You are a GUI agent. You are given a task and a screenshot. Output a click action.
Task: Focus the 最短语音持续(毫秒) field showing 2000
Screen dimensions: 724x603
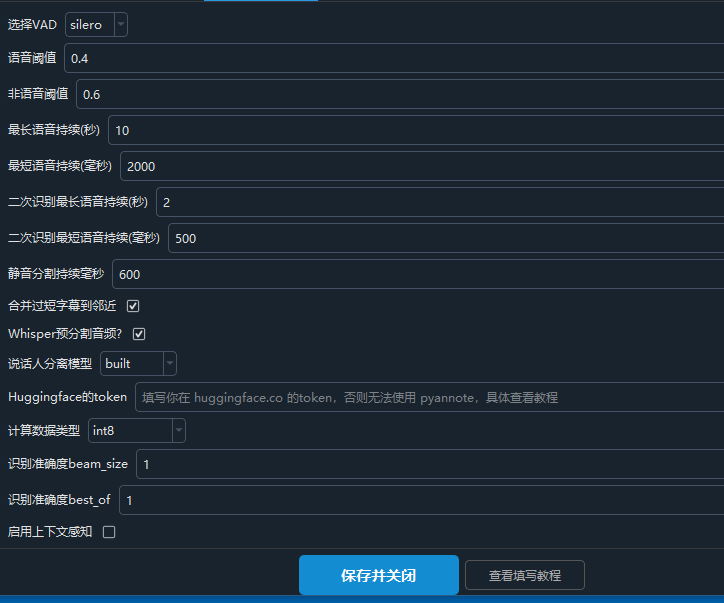422,166
